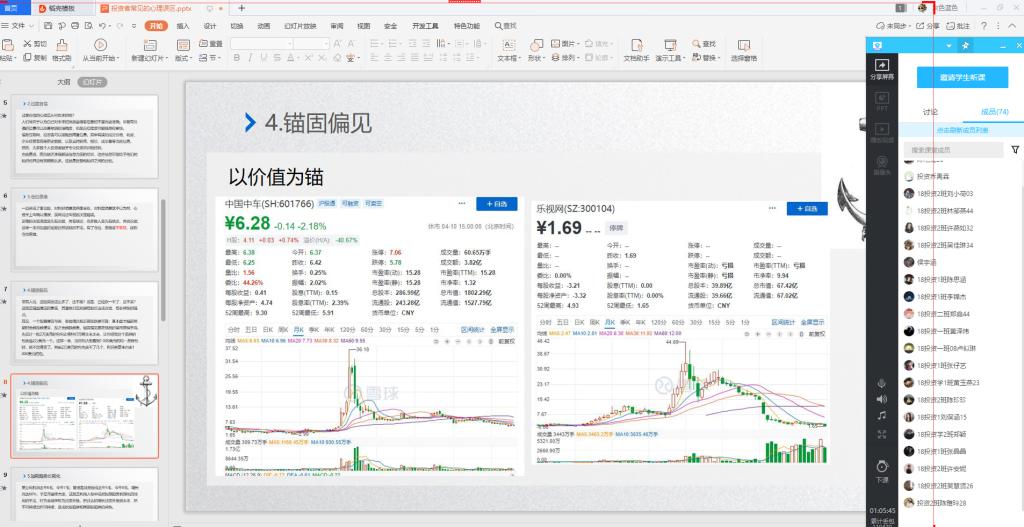
Task: Click the music note icon in the dark sidebar
Action: (882, 416)
